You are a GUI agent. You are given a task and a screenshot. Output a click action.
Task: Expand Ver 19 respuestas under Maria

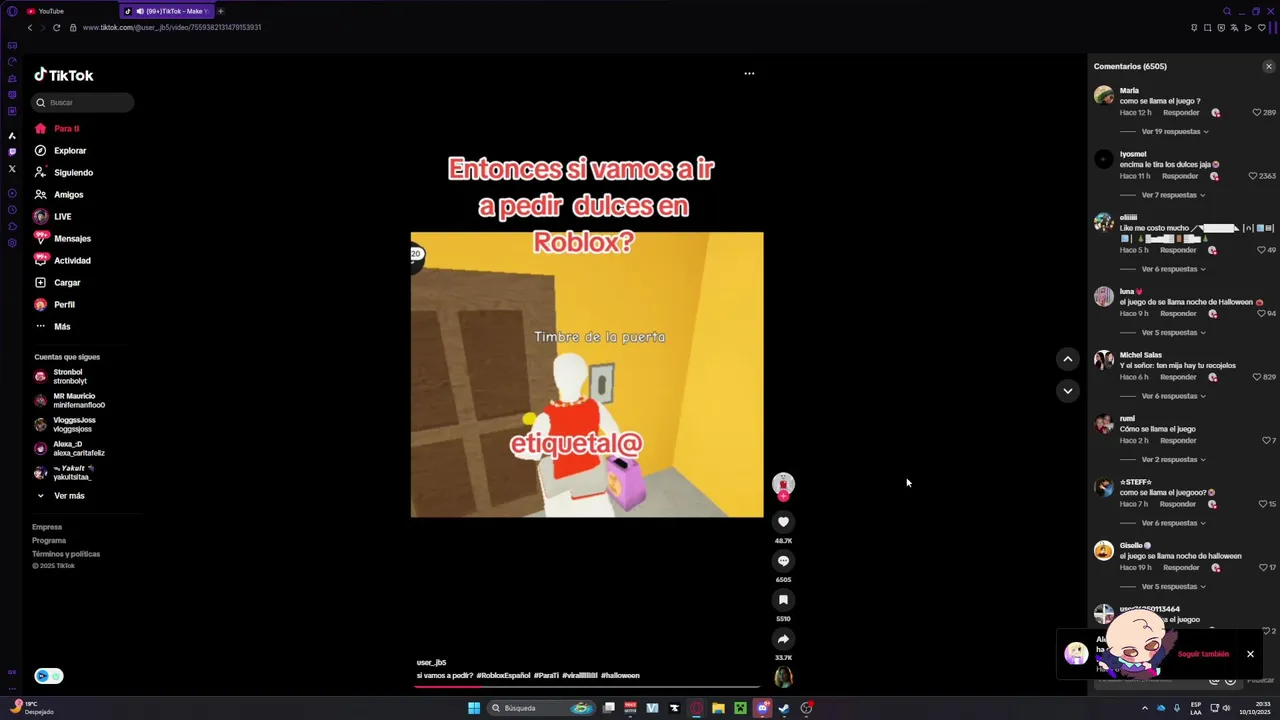coord(1175,132)
